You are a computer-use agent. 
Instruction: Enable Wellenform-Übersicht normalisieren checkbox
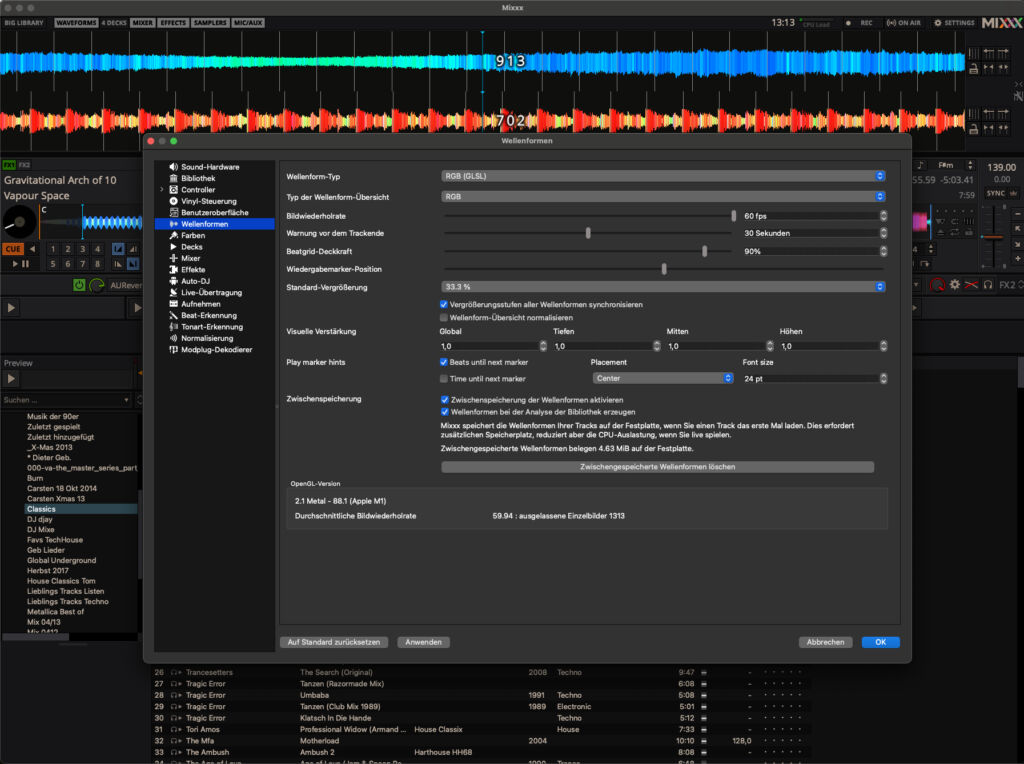coord(444,317)
